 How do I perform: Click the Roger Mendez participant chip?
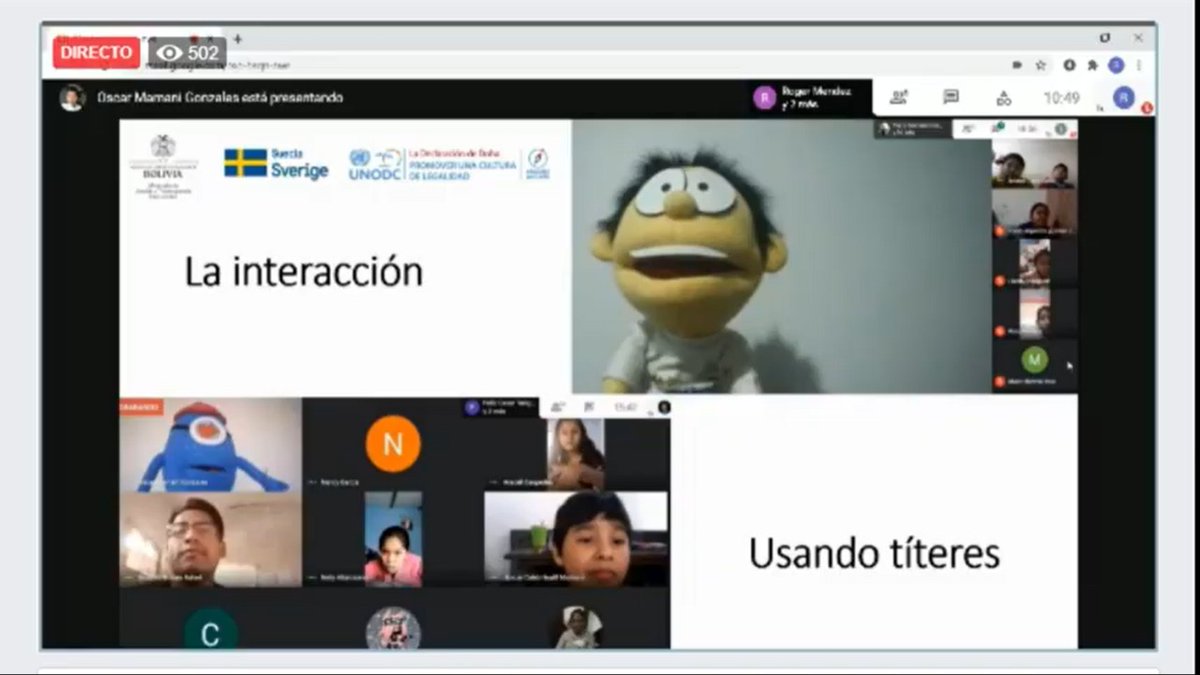pos(803,97)
